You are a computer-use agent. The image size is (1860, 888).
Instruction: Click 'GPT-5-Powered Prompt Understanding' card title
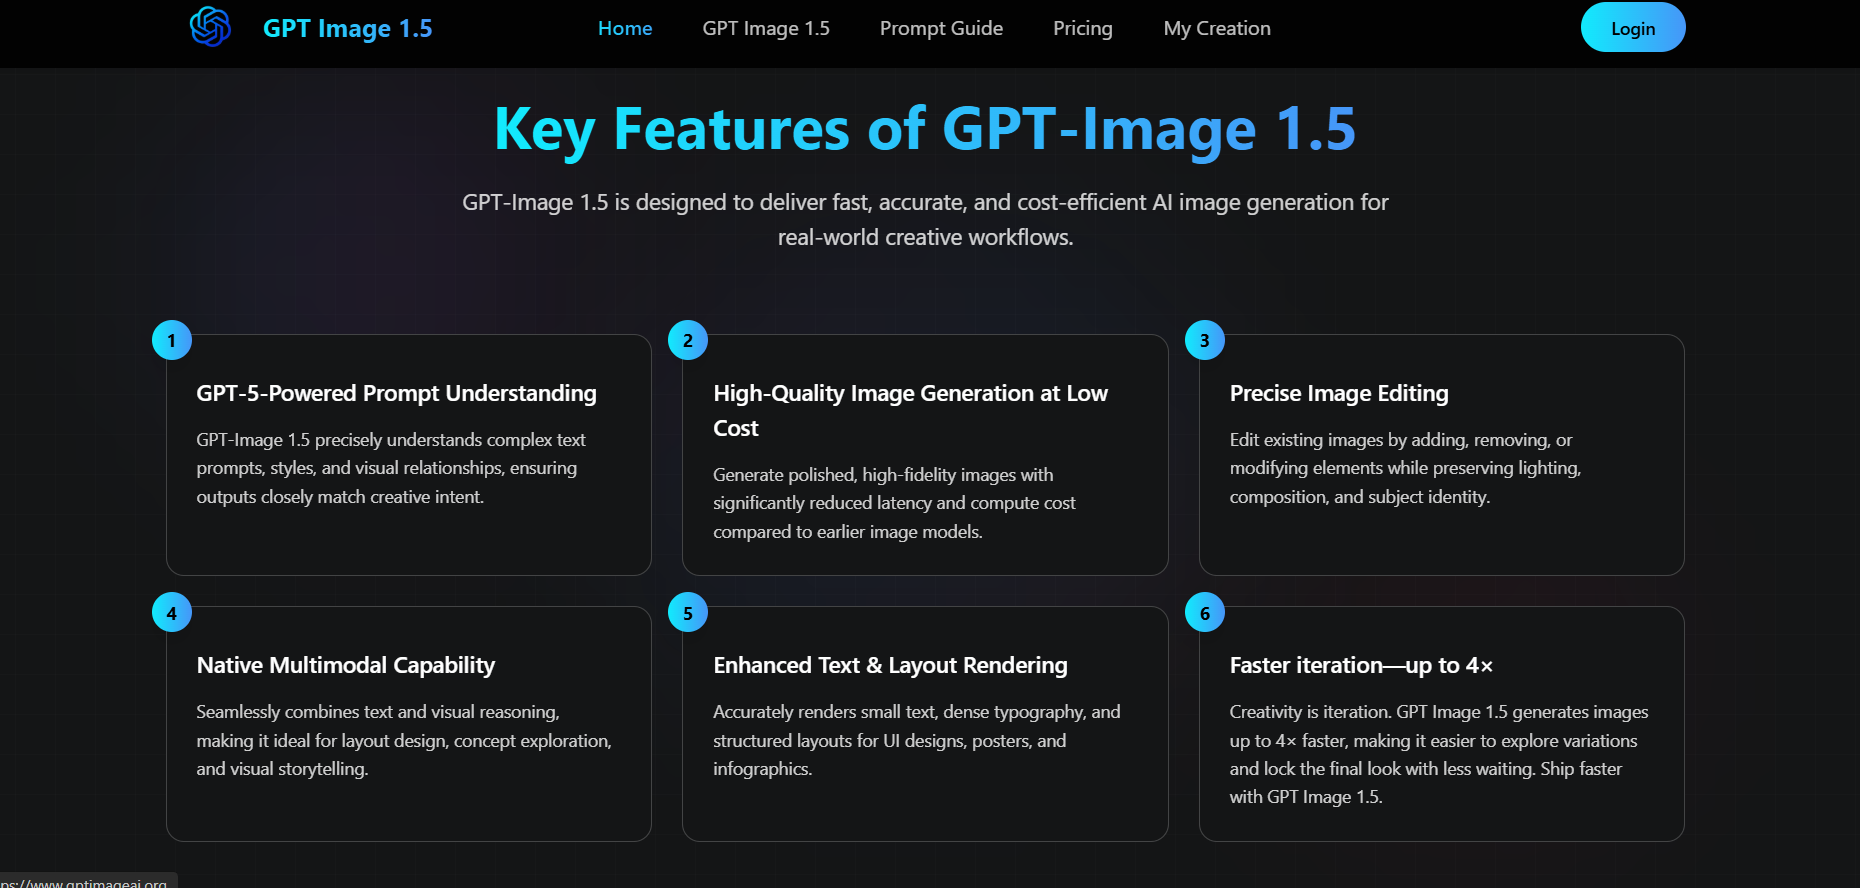tap(396, 393)
